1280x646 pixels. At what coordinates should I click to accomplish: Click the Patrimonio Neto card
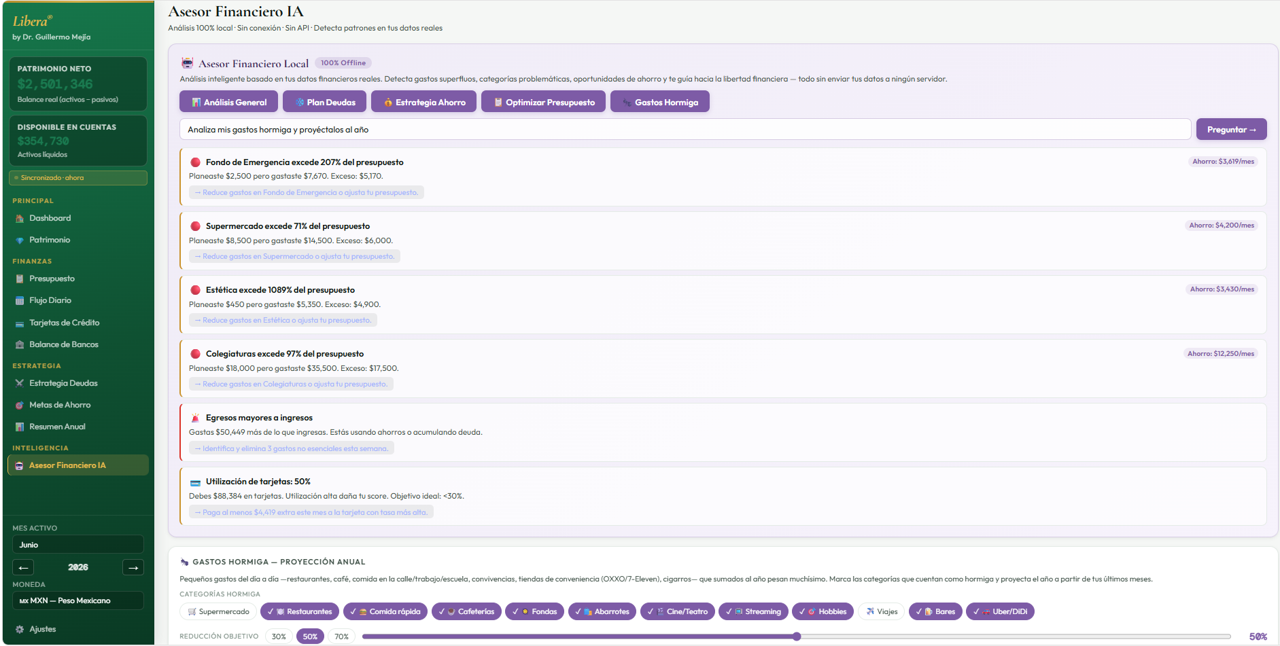(x=78, y=83)
